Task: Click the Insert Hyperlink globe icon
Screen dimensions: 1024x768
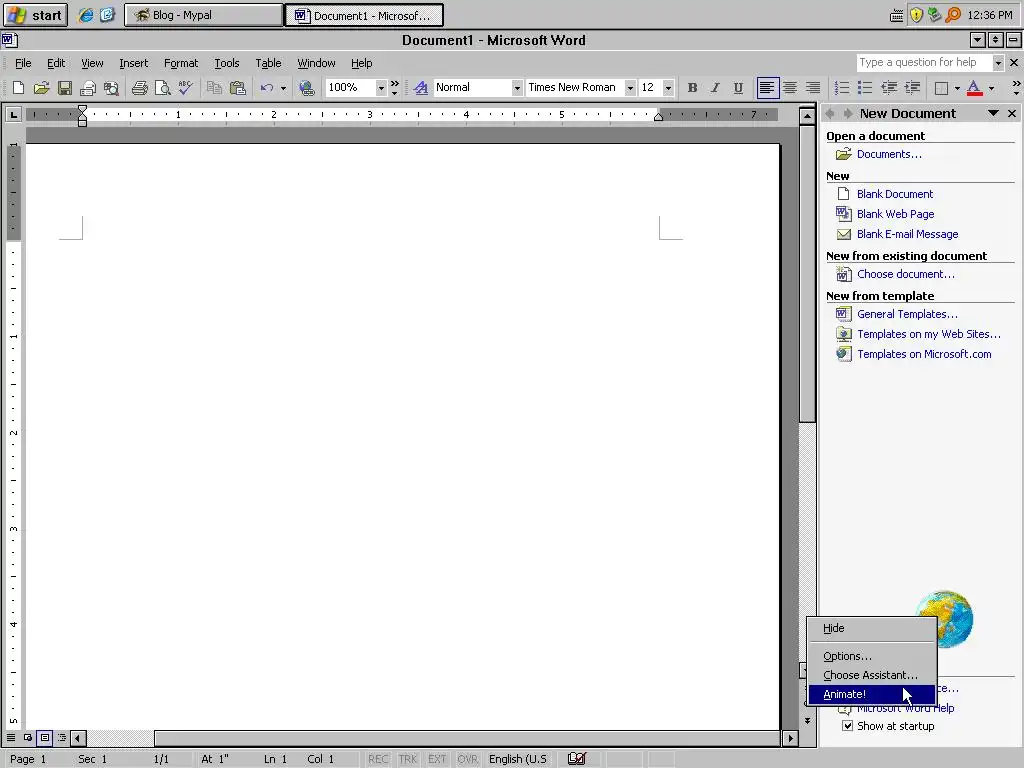Action: point(306,88)
